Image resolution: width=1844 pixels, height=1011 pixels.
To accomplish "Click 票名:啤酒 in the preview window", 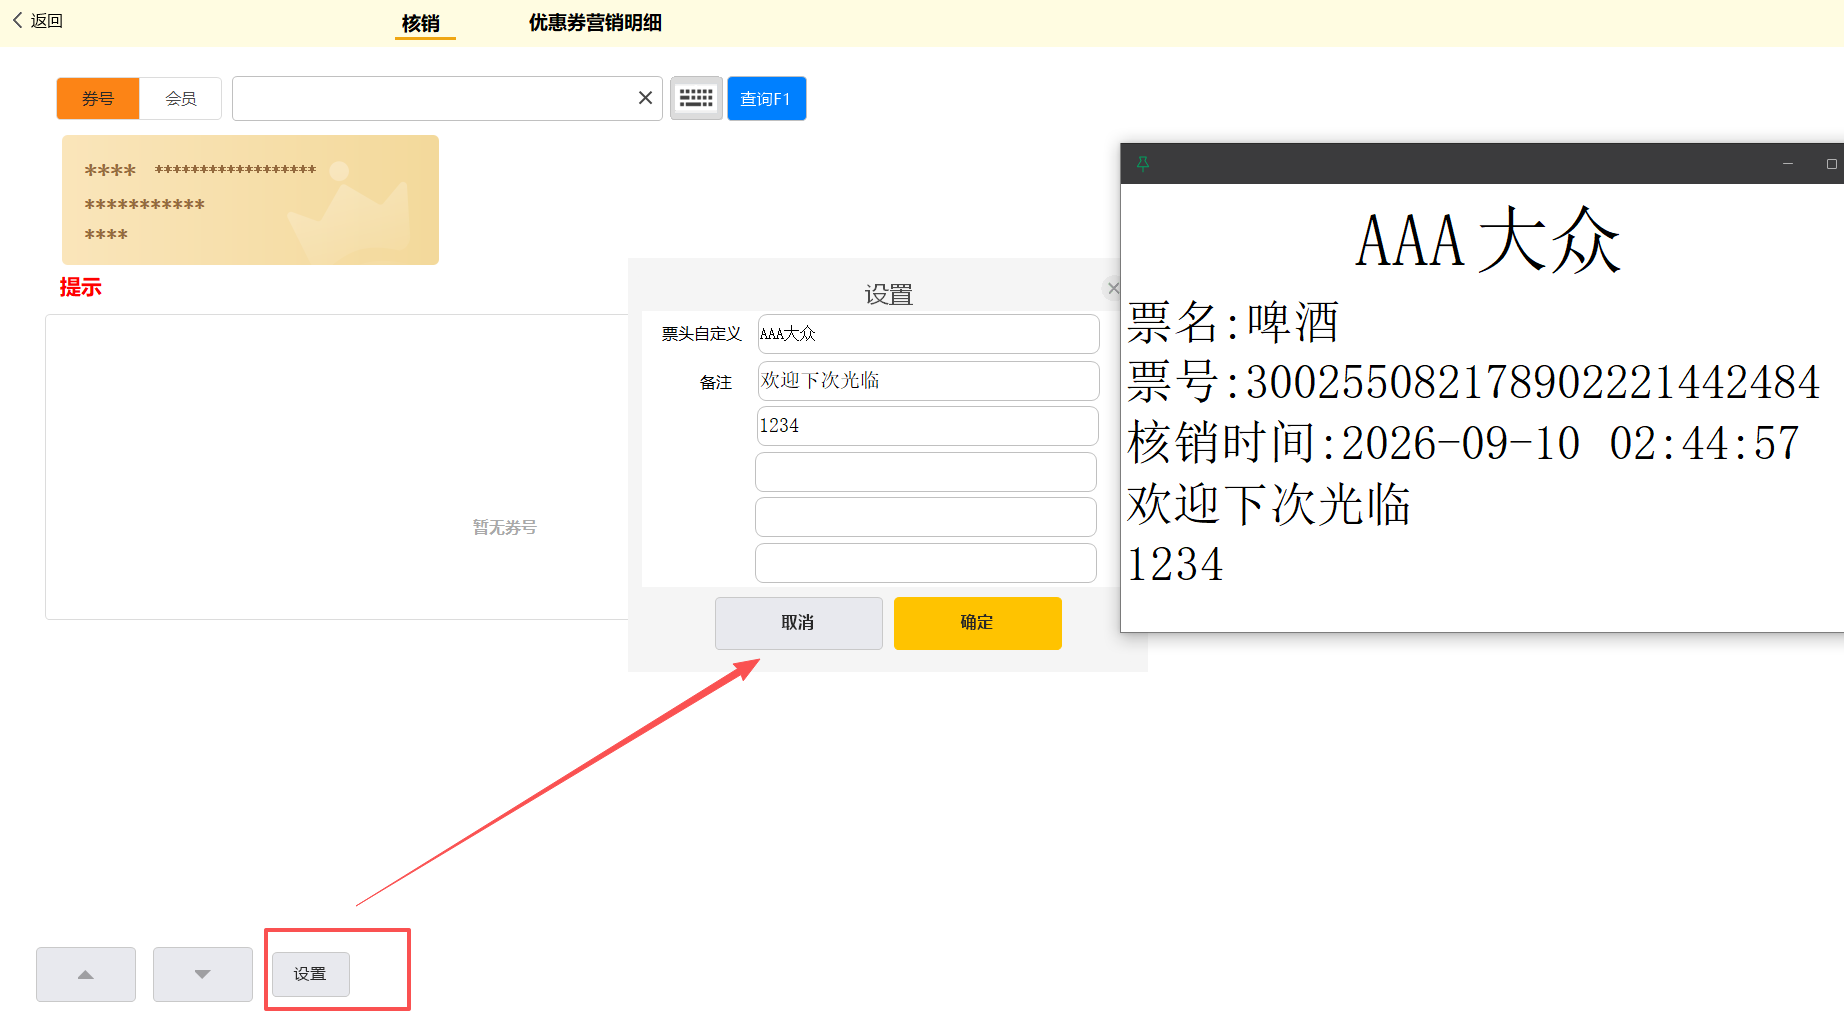I will 1232,322.
